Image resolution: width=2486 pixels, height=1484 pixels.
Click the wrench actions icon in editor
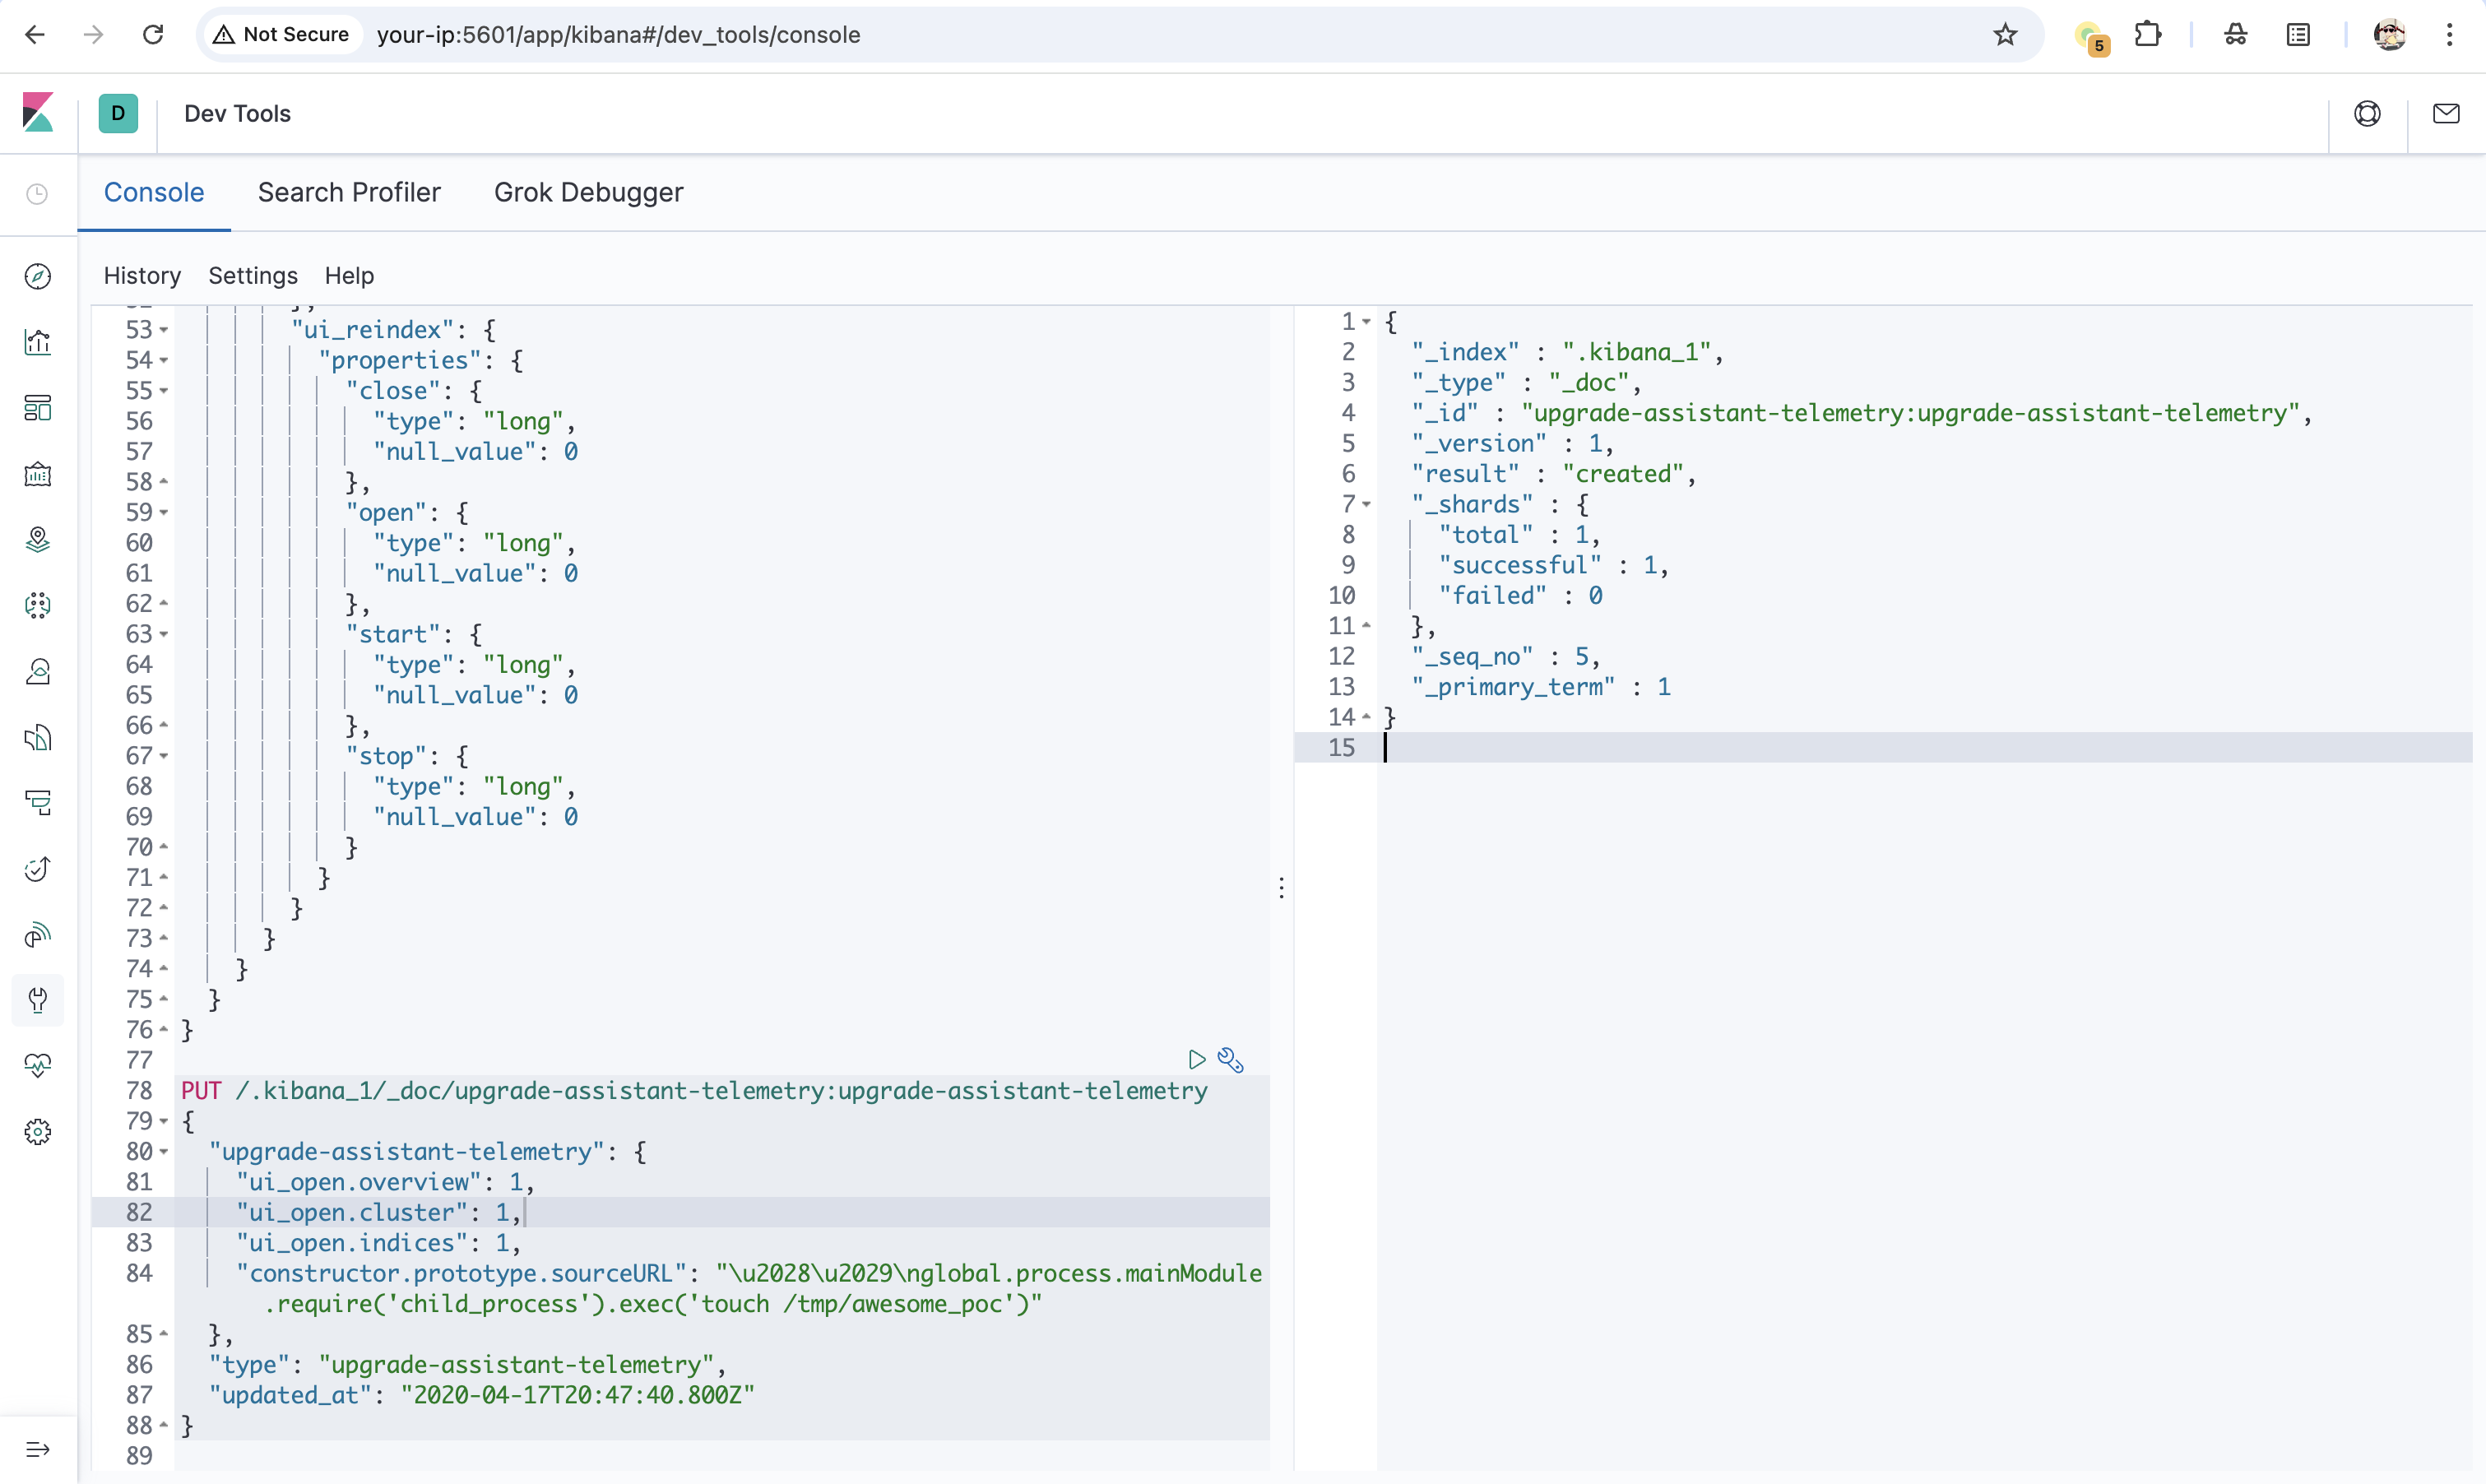1231,1059
